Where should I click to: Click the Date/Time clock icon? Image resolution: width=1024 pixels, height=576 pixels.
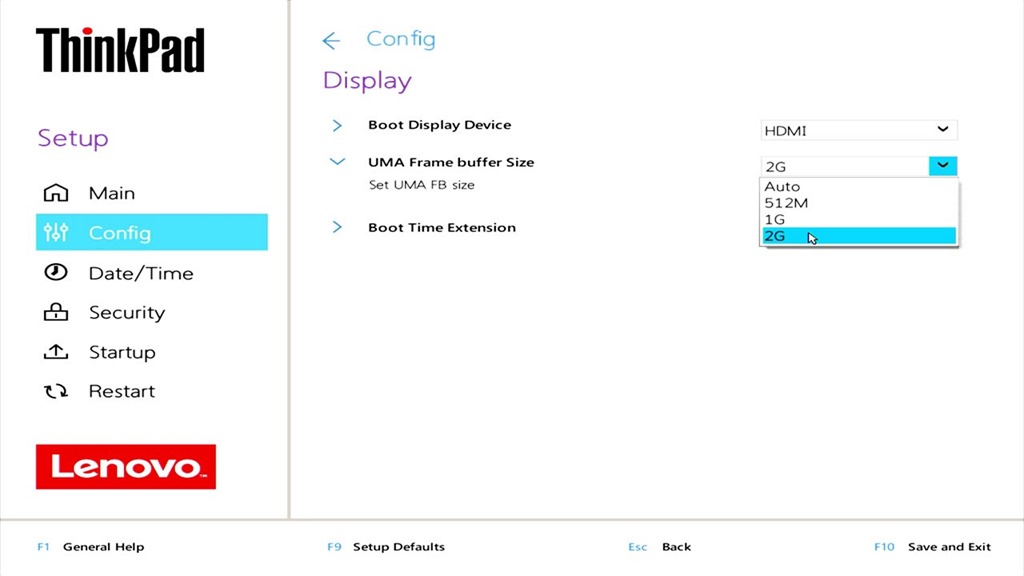point(56,272)
